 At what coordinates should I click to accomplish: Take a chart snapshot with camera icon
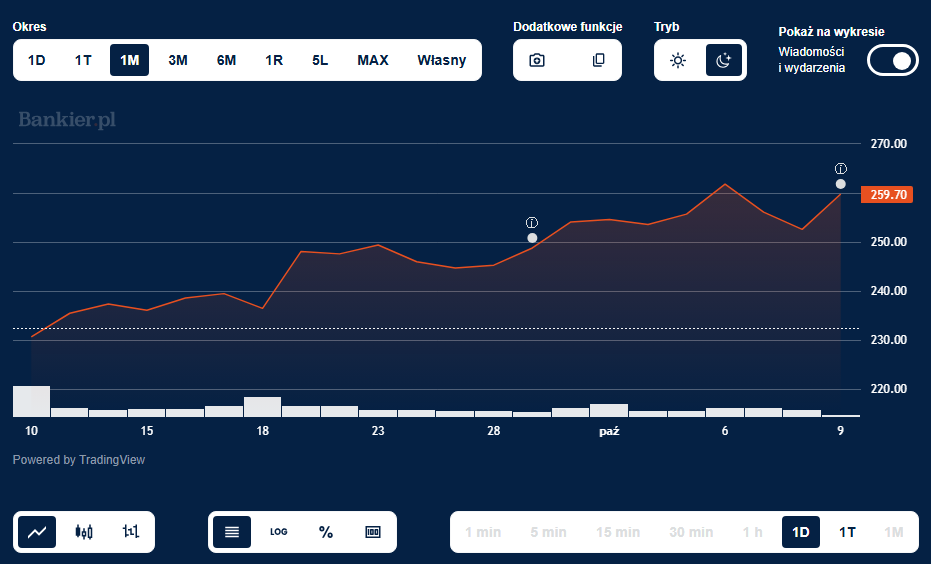coord(537,60)
